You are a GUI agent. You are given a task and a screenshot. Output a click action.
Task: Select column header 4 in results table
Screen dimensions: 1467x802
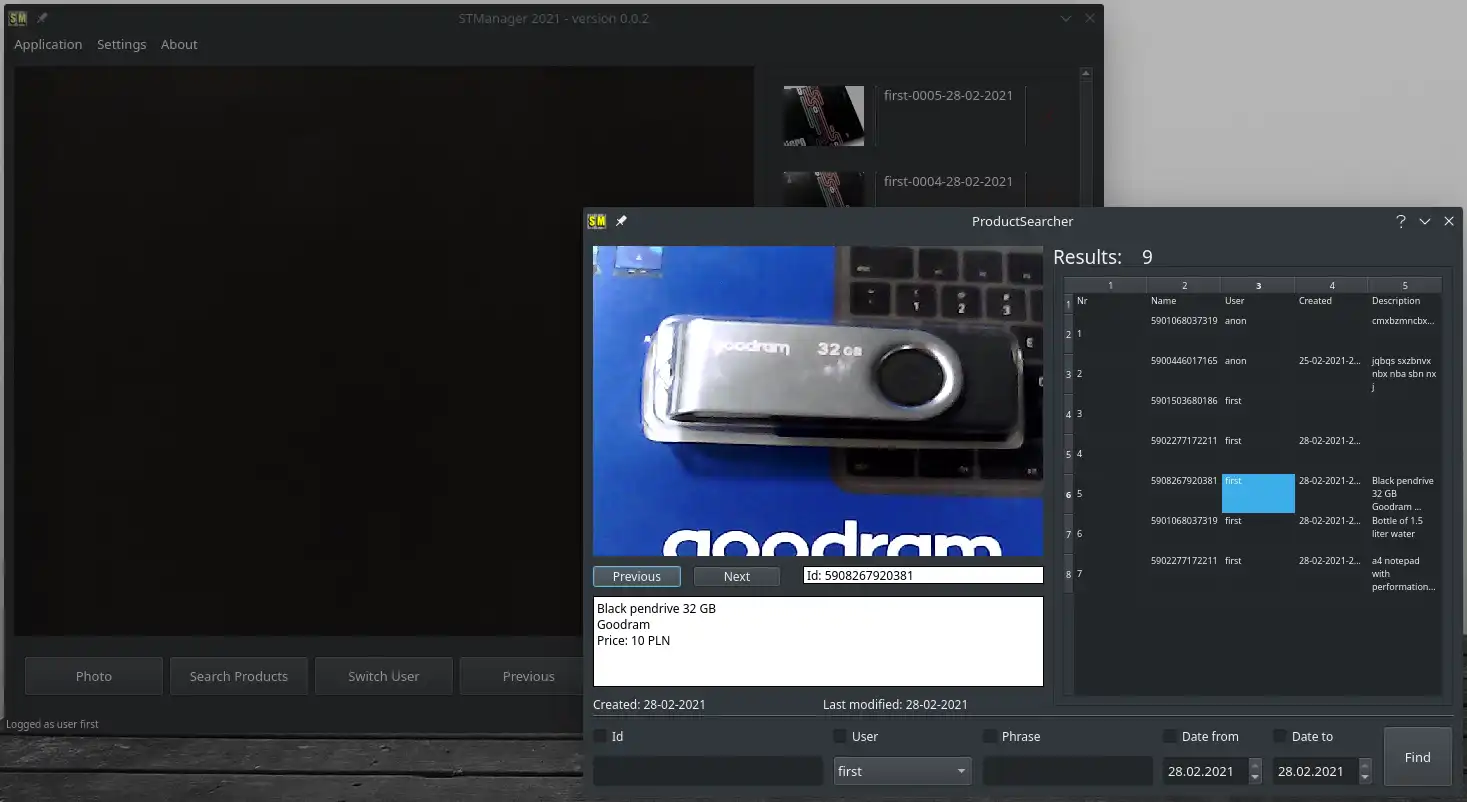coord(1332,285)
